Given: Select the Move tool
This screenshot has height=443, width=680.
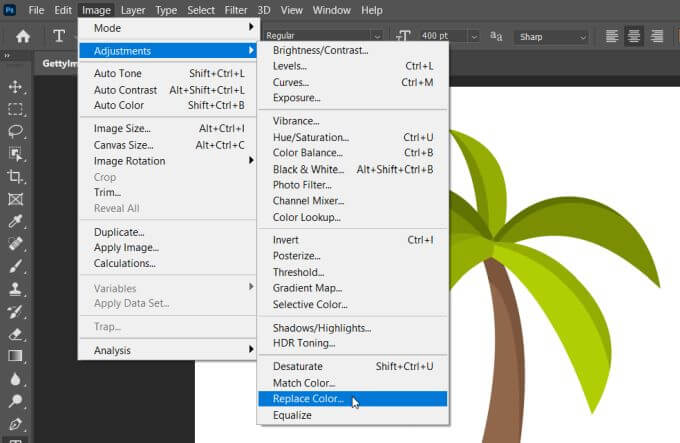Looking at the screenshot, I should click(x=15, y=87).
